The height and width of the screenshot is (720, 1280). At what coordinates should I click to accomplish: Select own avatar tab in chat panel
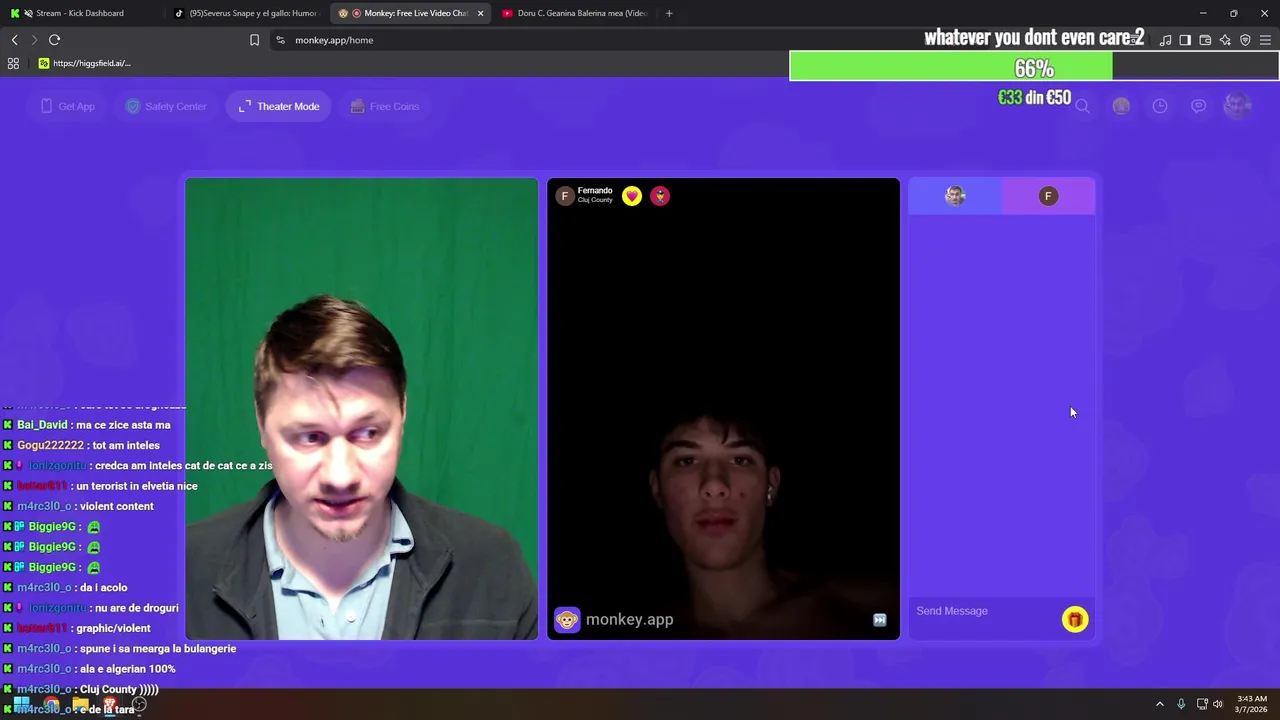955,196
